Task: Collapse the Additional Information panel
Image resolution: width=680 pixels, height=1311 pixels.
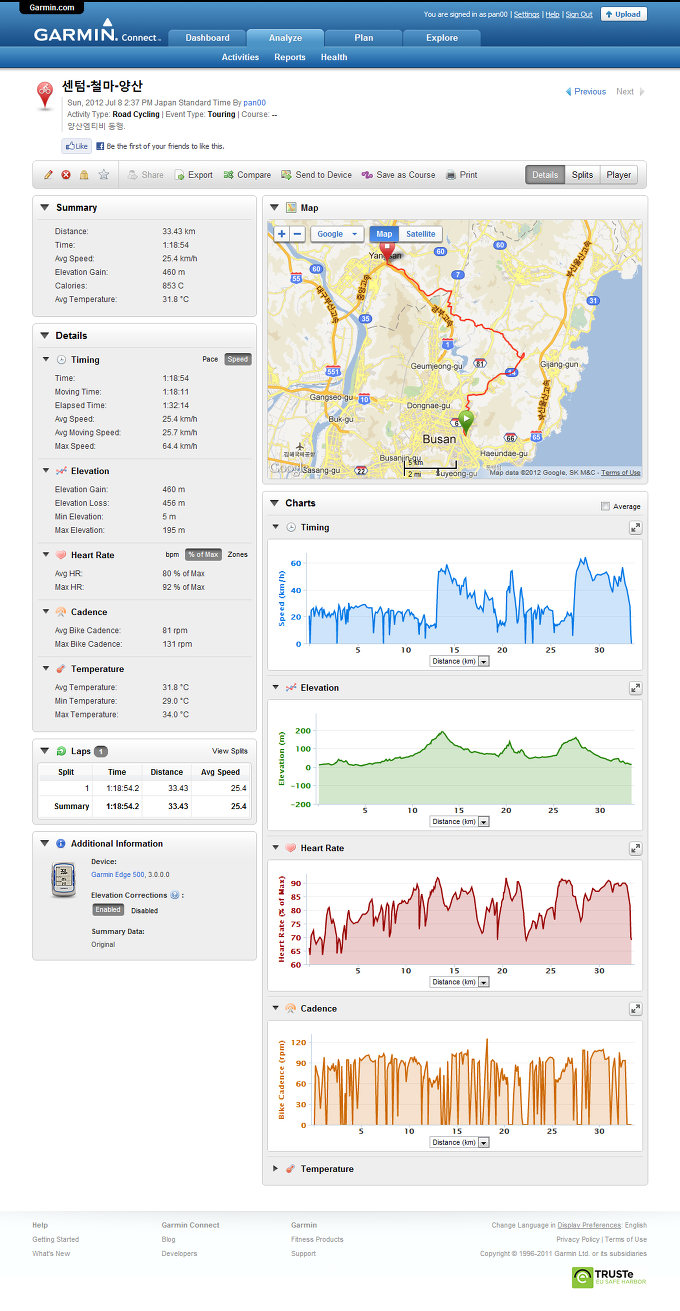Action: pos(46,843)
